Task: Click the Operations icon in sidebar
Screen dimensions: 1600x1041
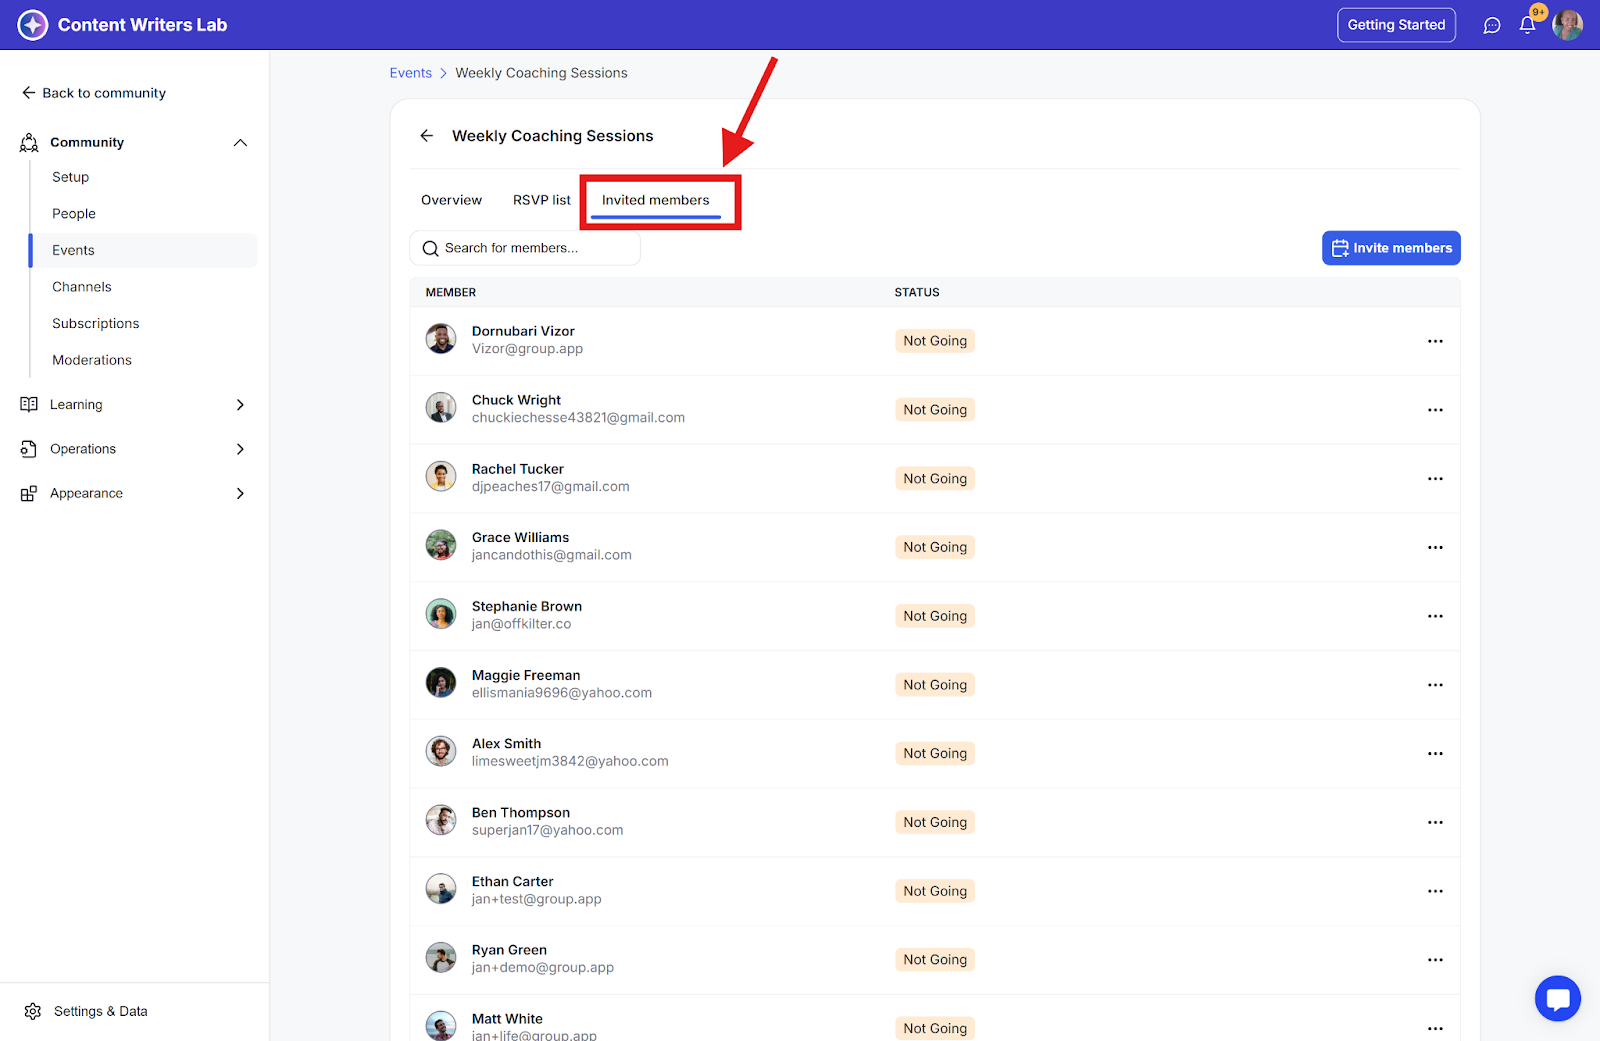Action: [29, 449]
